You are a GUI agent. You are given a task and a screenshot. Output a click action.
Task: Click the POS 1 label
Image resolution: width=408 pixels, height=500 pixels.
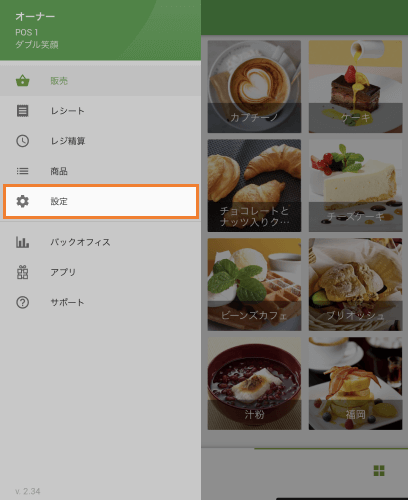pyautogui.click(x=27, y=32)
